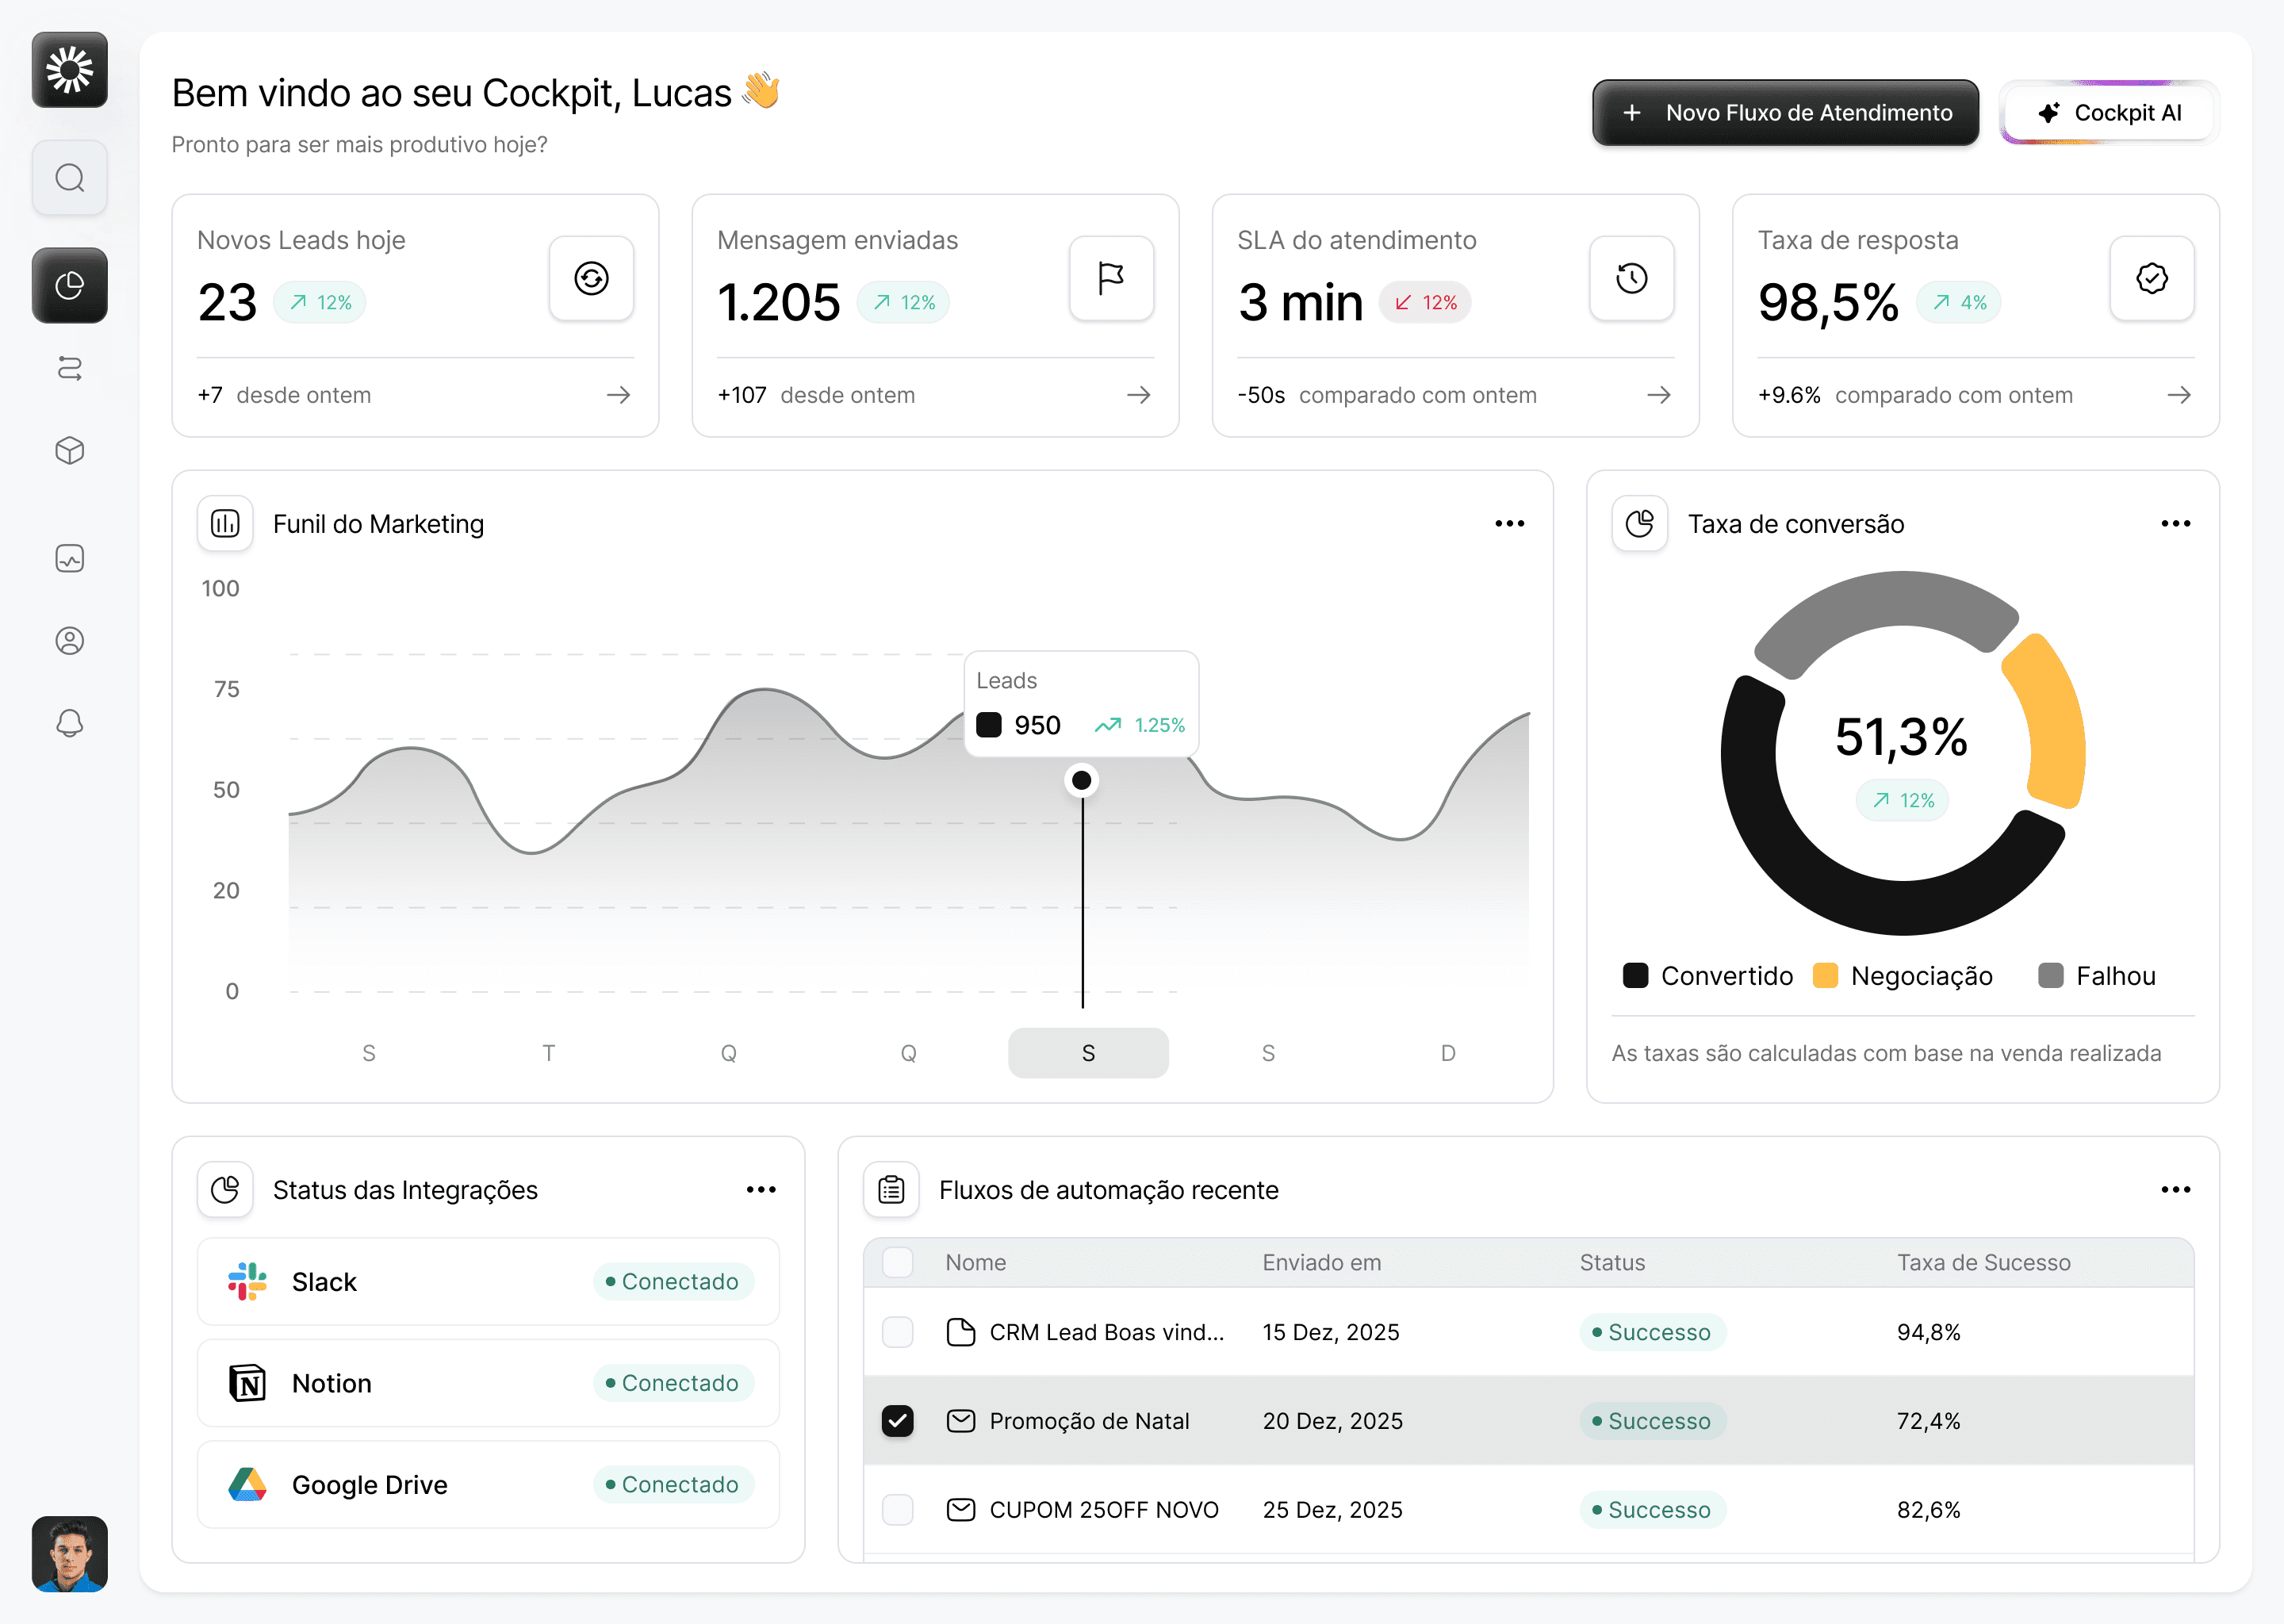Click the user profile circle icon in the sidebar
Screen dimensions: 2284x1624
pos(69,640)
